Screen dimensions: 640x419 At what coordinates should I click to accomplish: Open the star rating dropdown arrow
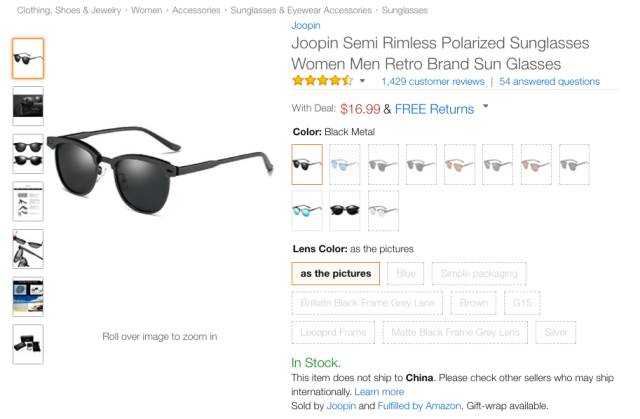[x=362, y=81]
